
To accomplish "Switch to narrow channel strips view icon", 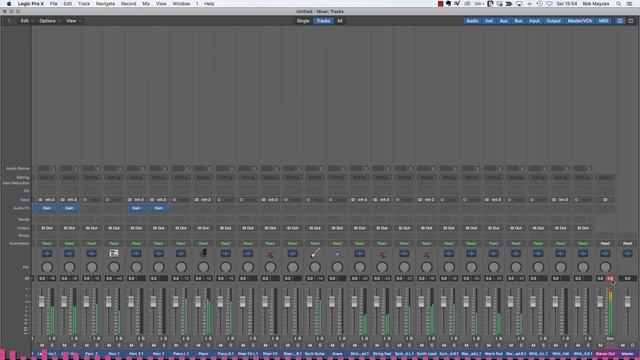I will 620,21.
